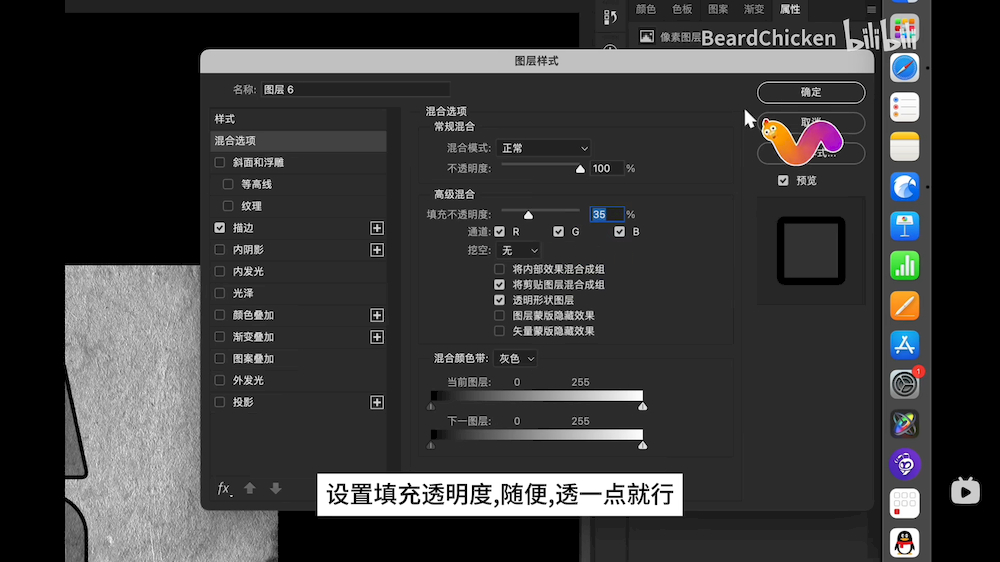
Task: Uncheck 透明形状图层
Action: [x=499, y=300]
